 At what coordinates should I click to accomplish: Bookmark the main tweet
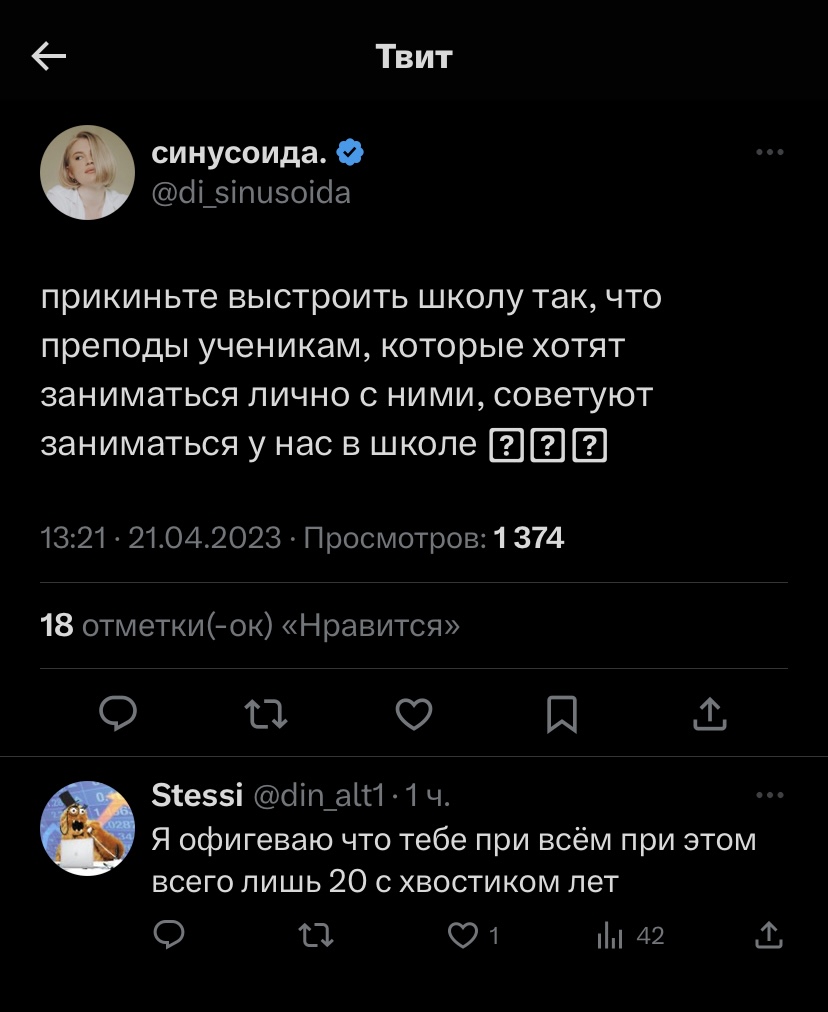coord(561,713)
